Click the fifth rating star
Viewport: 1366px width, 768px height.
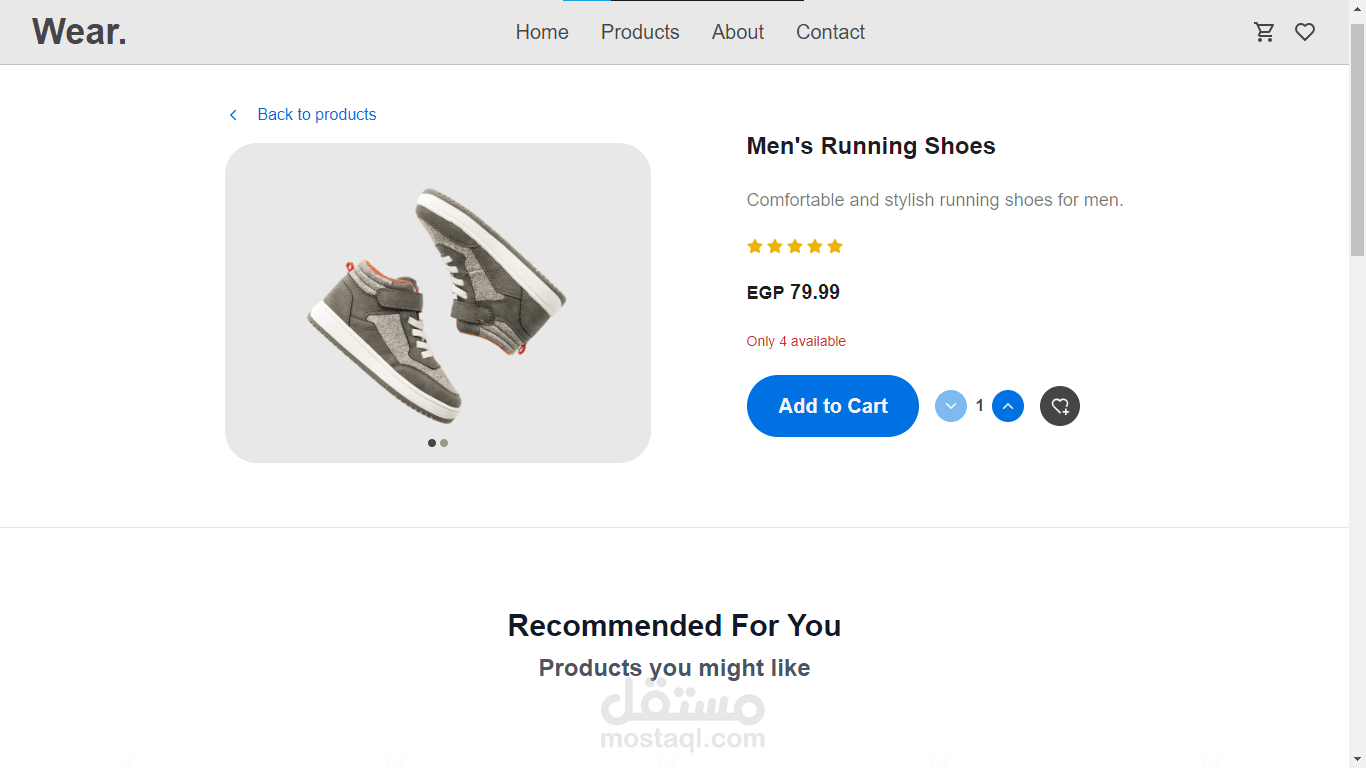tap(835, 246)
